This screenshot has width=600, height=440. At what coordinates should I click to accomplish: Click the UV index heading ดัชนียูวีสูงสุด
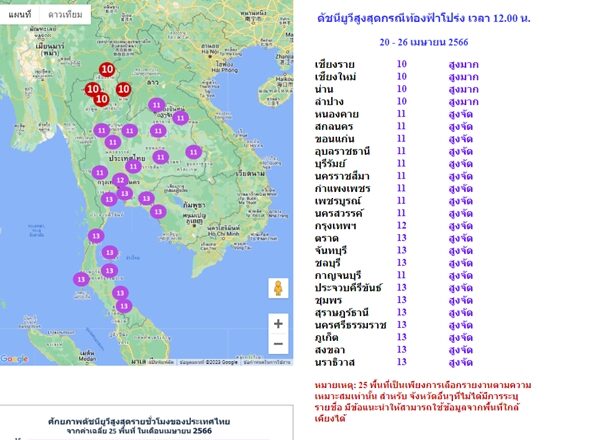point(424,18)
